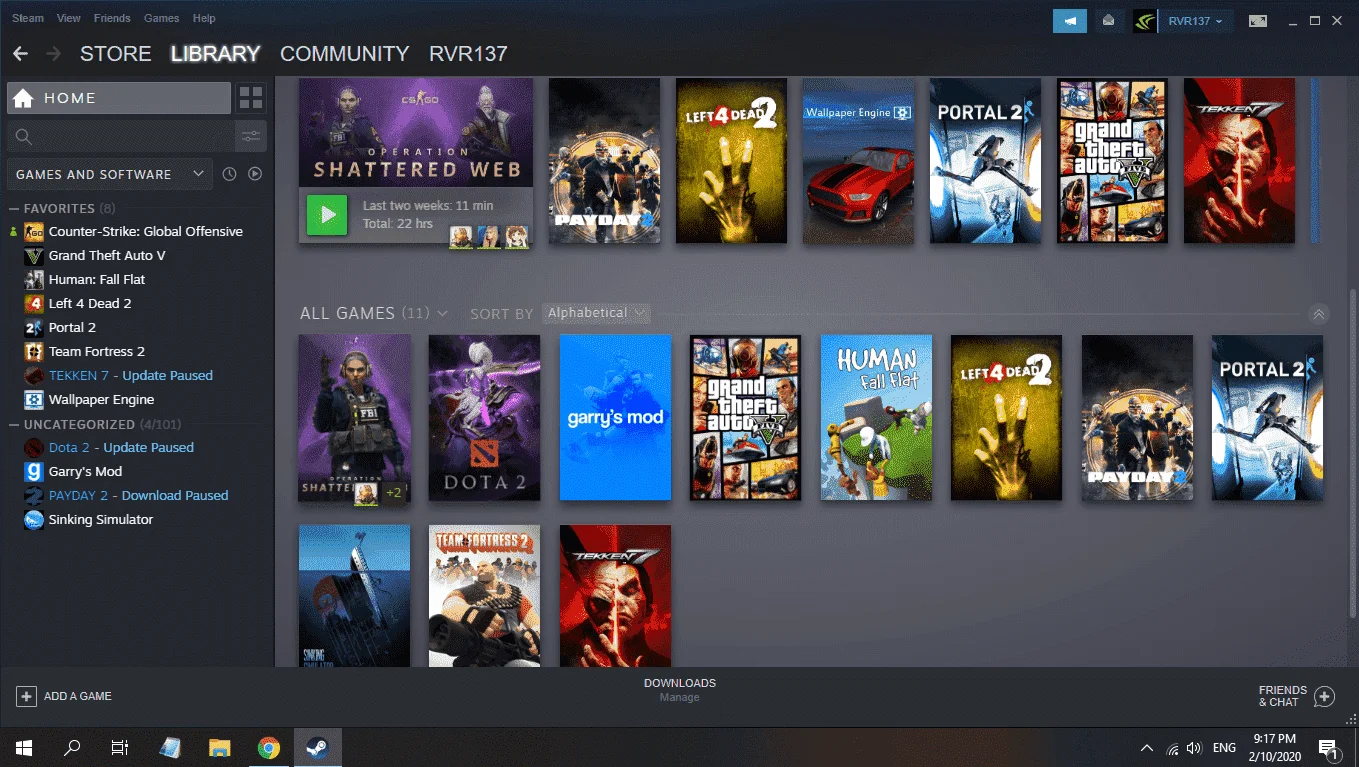
Task: Click the Add a Game plus icon
Action: coord(26,696)
